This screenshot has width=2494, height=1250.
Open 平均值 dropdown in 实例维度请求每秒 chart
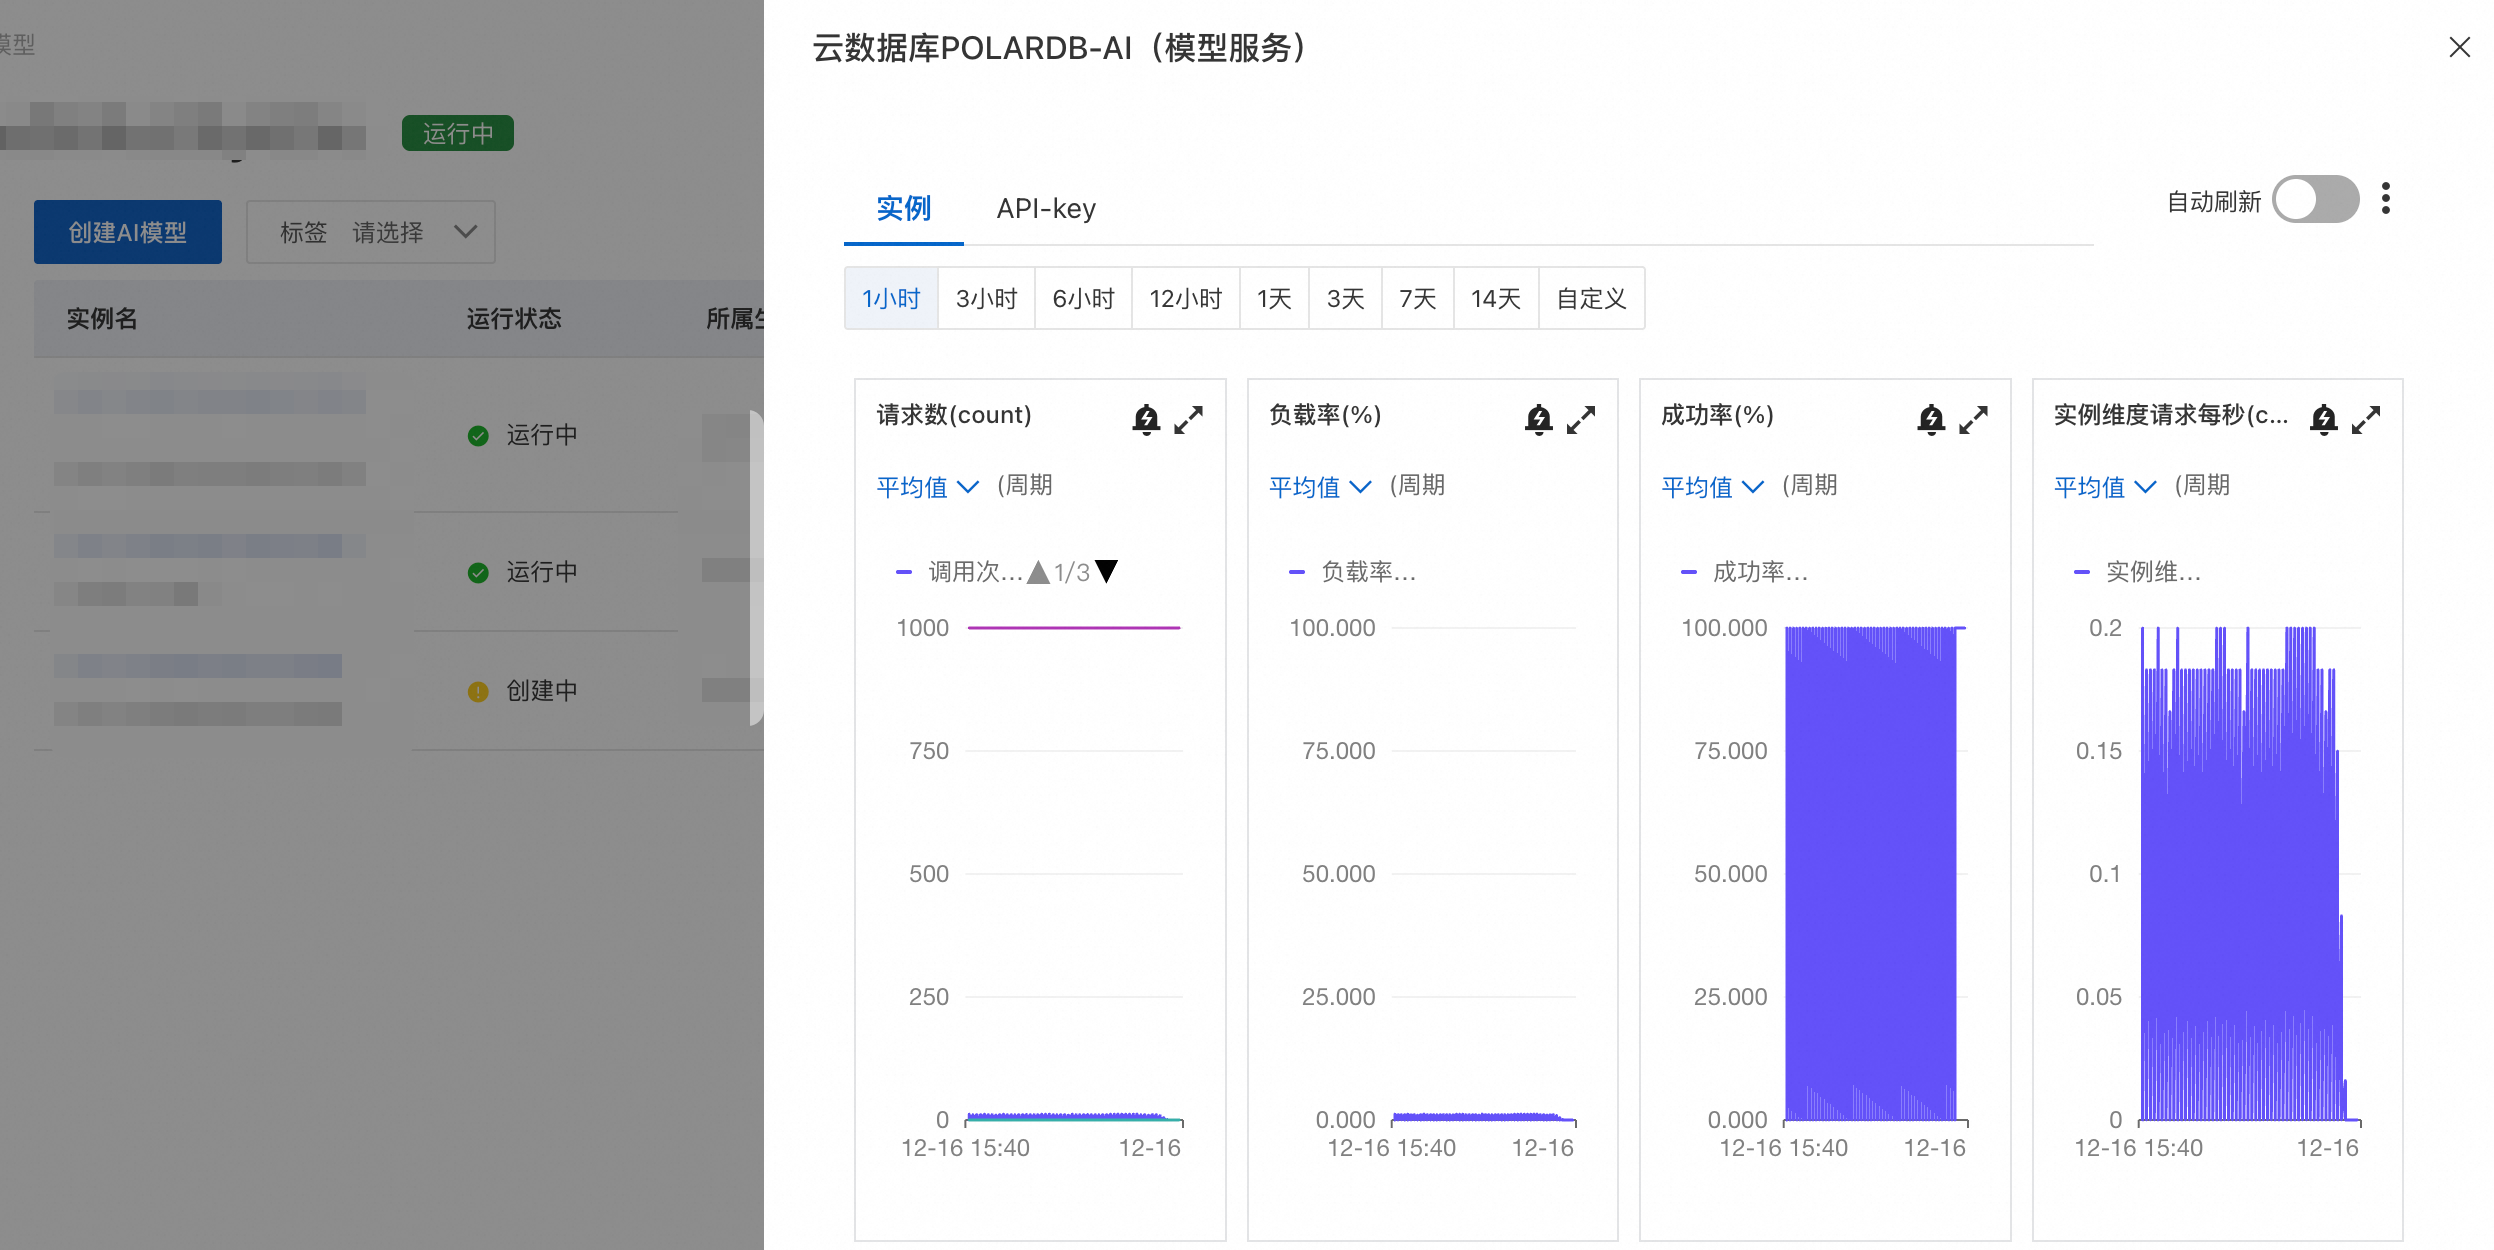(x=2105, y=486)
